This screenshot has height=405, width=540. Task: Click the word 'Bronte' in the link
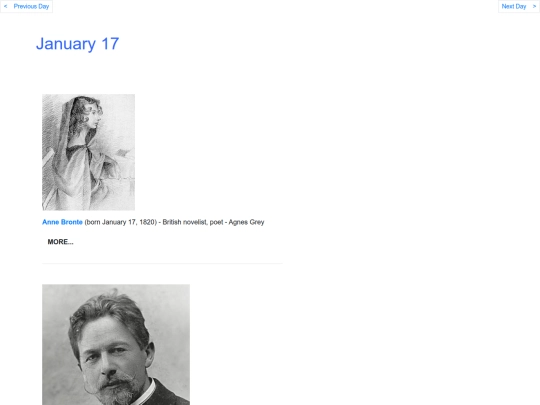tap(72, 222)
